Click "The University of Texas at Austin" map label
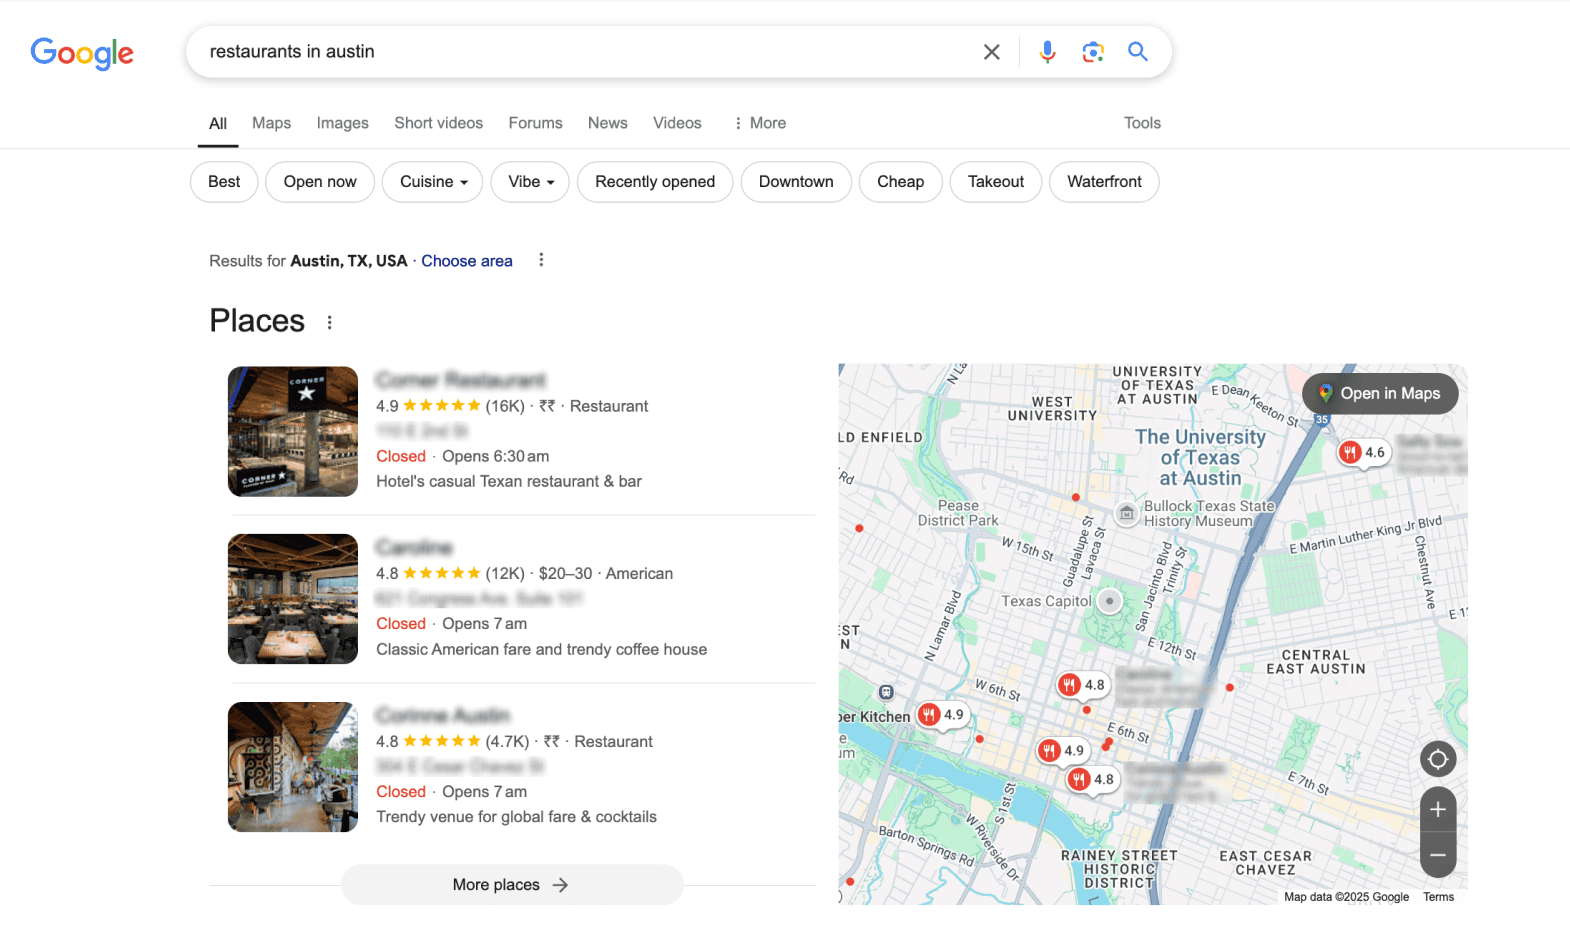This screenshot has width=1570, height=944. [x=1200, y=458]
